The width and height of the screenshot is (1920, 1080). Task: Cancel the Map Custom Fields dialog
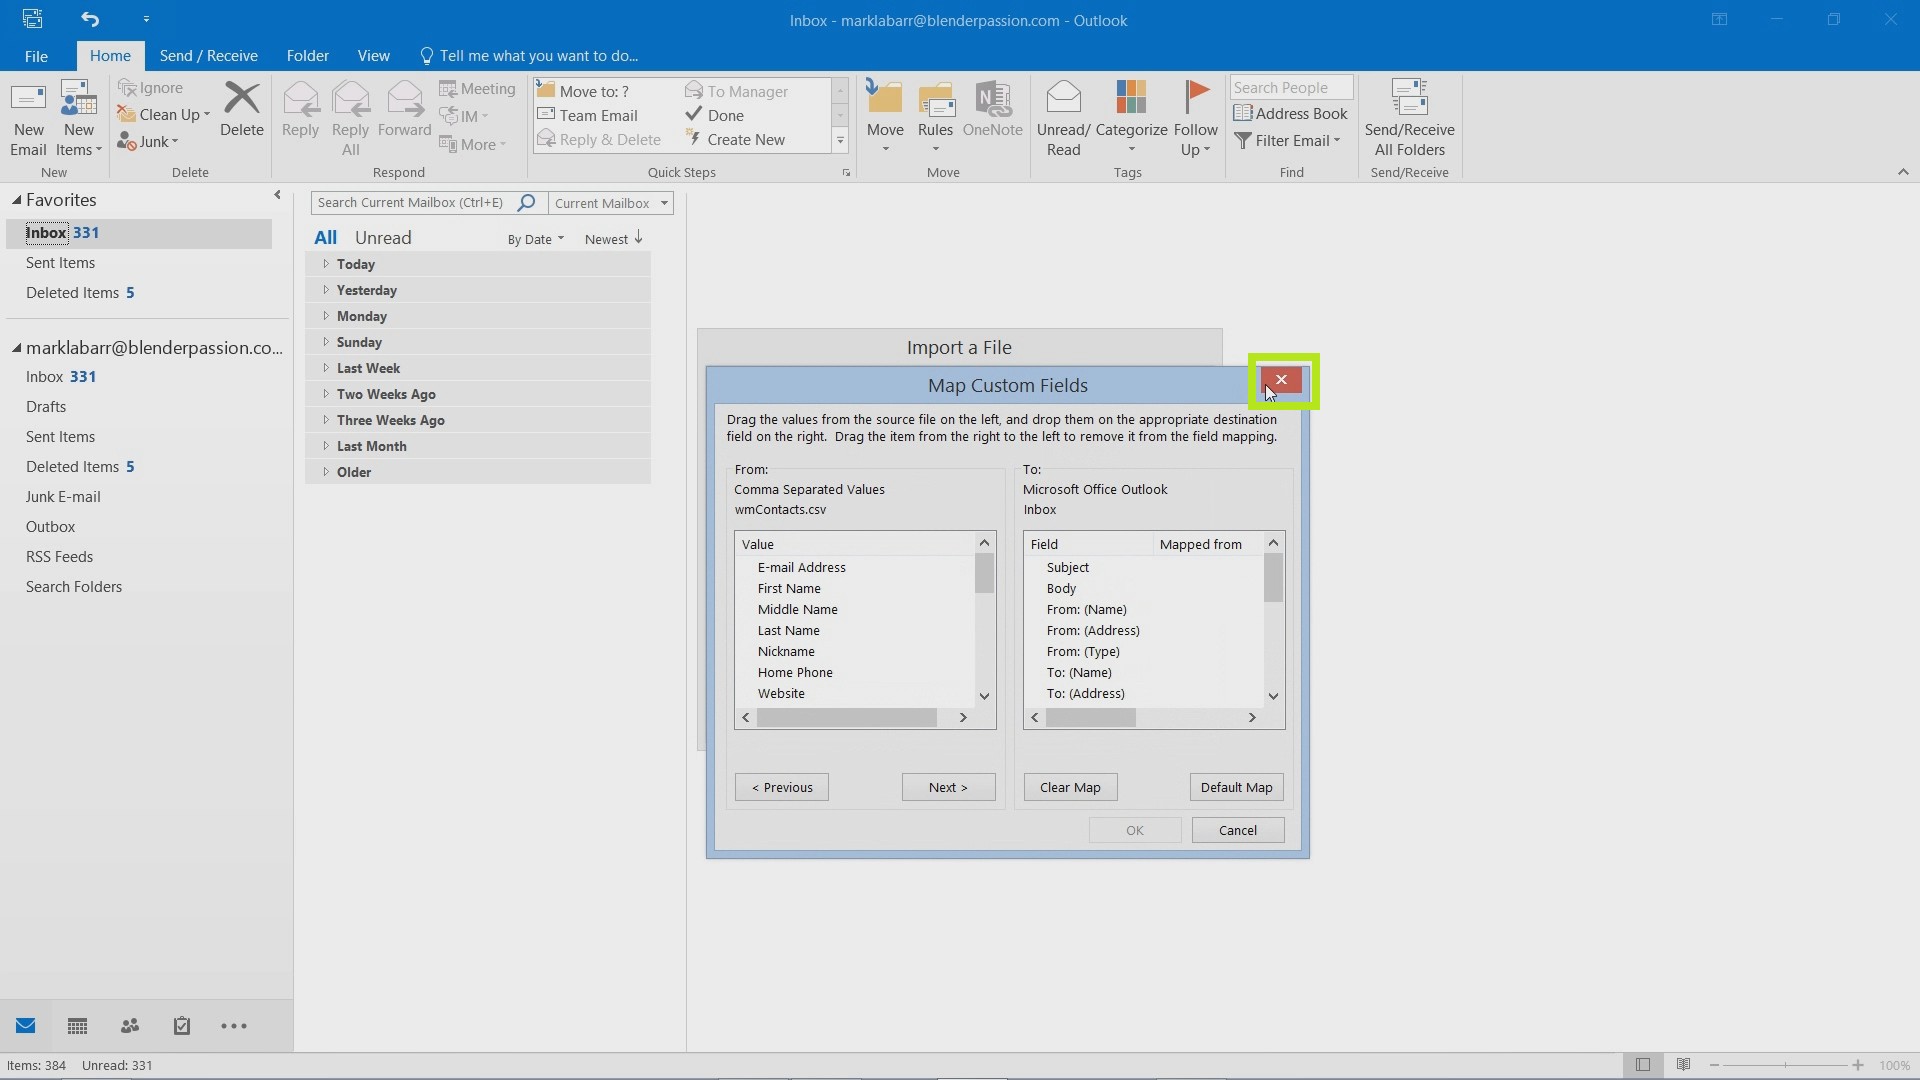[1238, 830]
